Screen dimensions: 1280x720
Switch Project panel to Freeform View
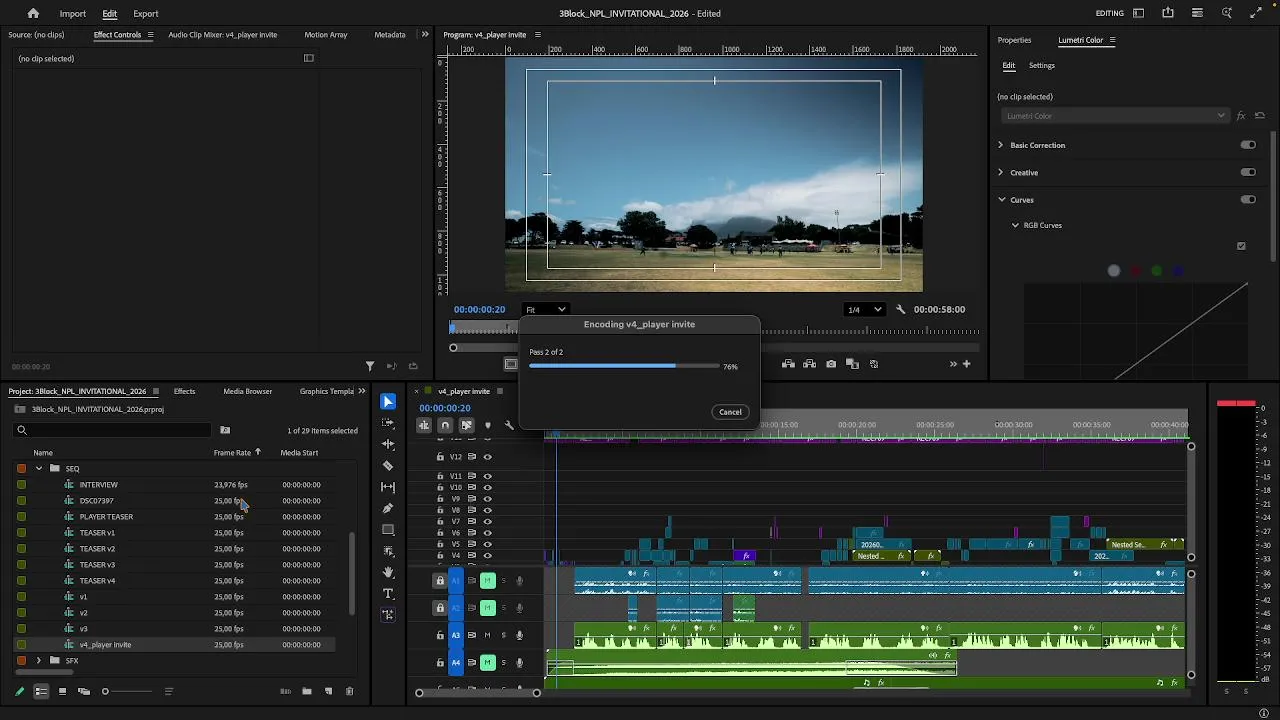coord(84,691)
